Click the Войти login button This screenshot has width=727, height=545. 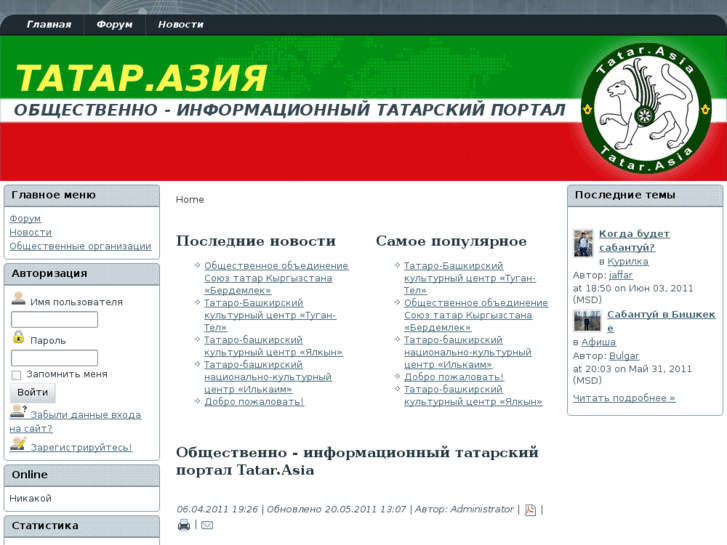(32, 392)
